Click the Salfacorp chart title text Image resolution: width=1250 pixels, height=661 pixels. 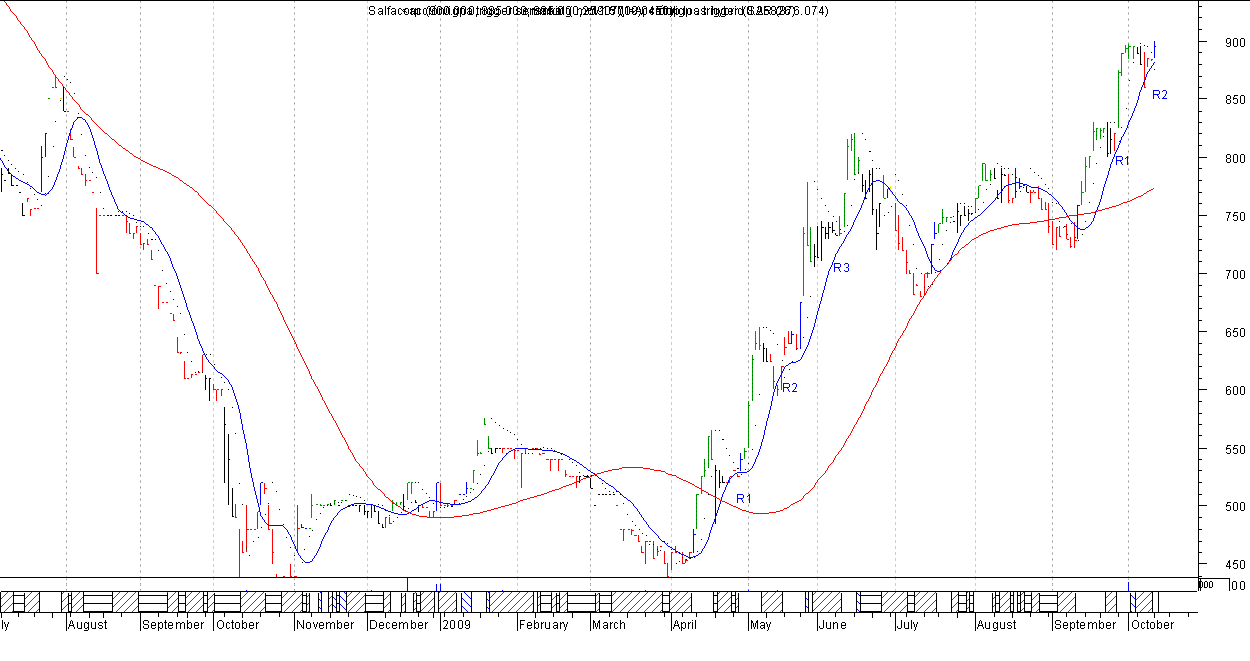pyautogui.click(x=597, y=11)
